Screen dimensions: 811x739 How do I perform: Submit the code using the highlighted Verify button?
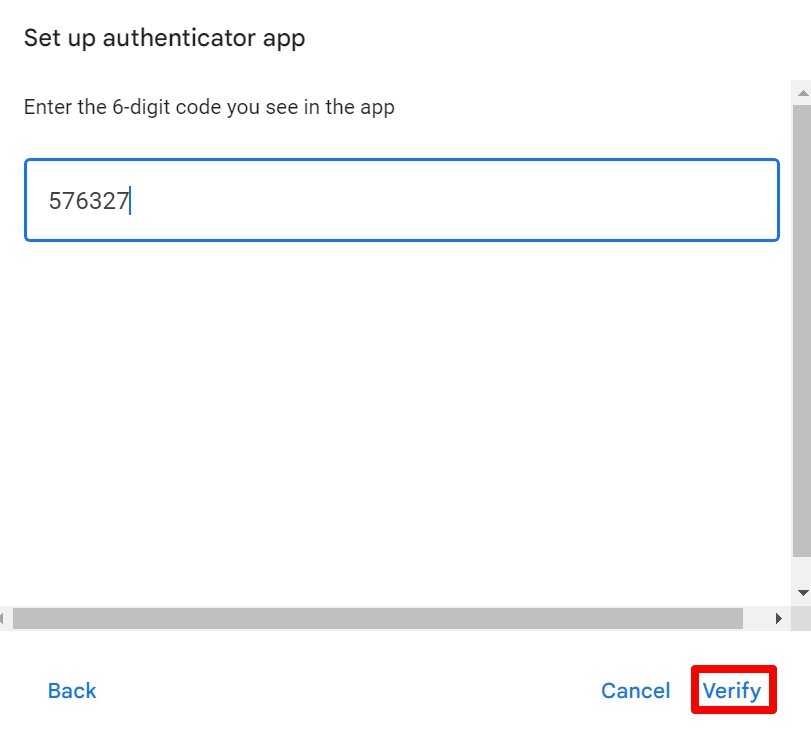click(x=733, y=690)
